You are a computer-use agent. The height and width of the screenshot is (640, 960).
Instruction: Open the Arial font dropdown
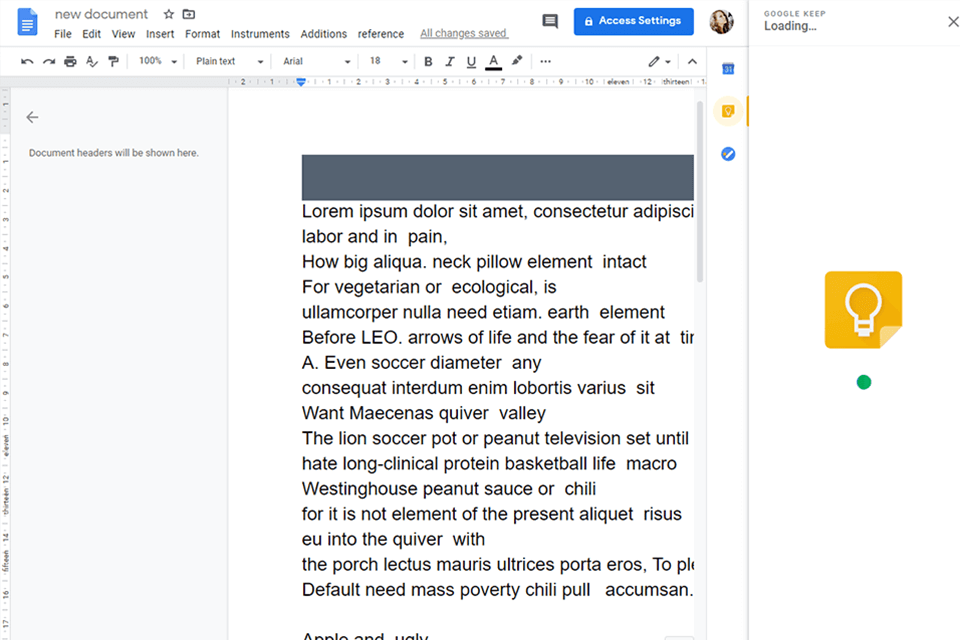click(x=316, y=61)
